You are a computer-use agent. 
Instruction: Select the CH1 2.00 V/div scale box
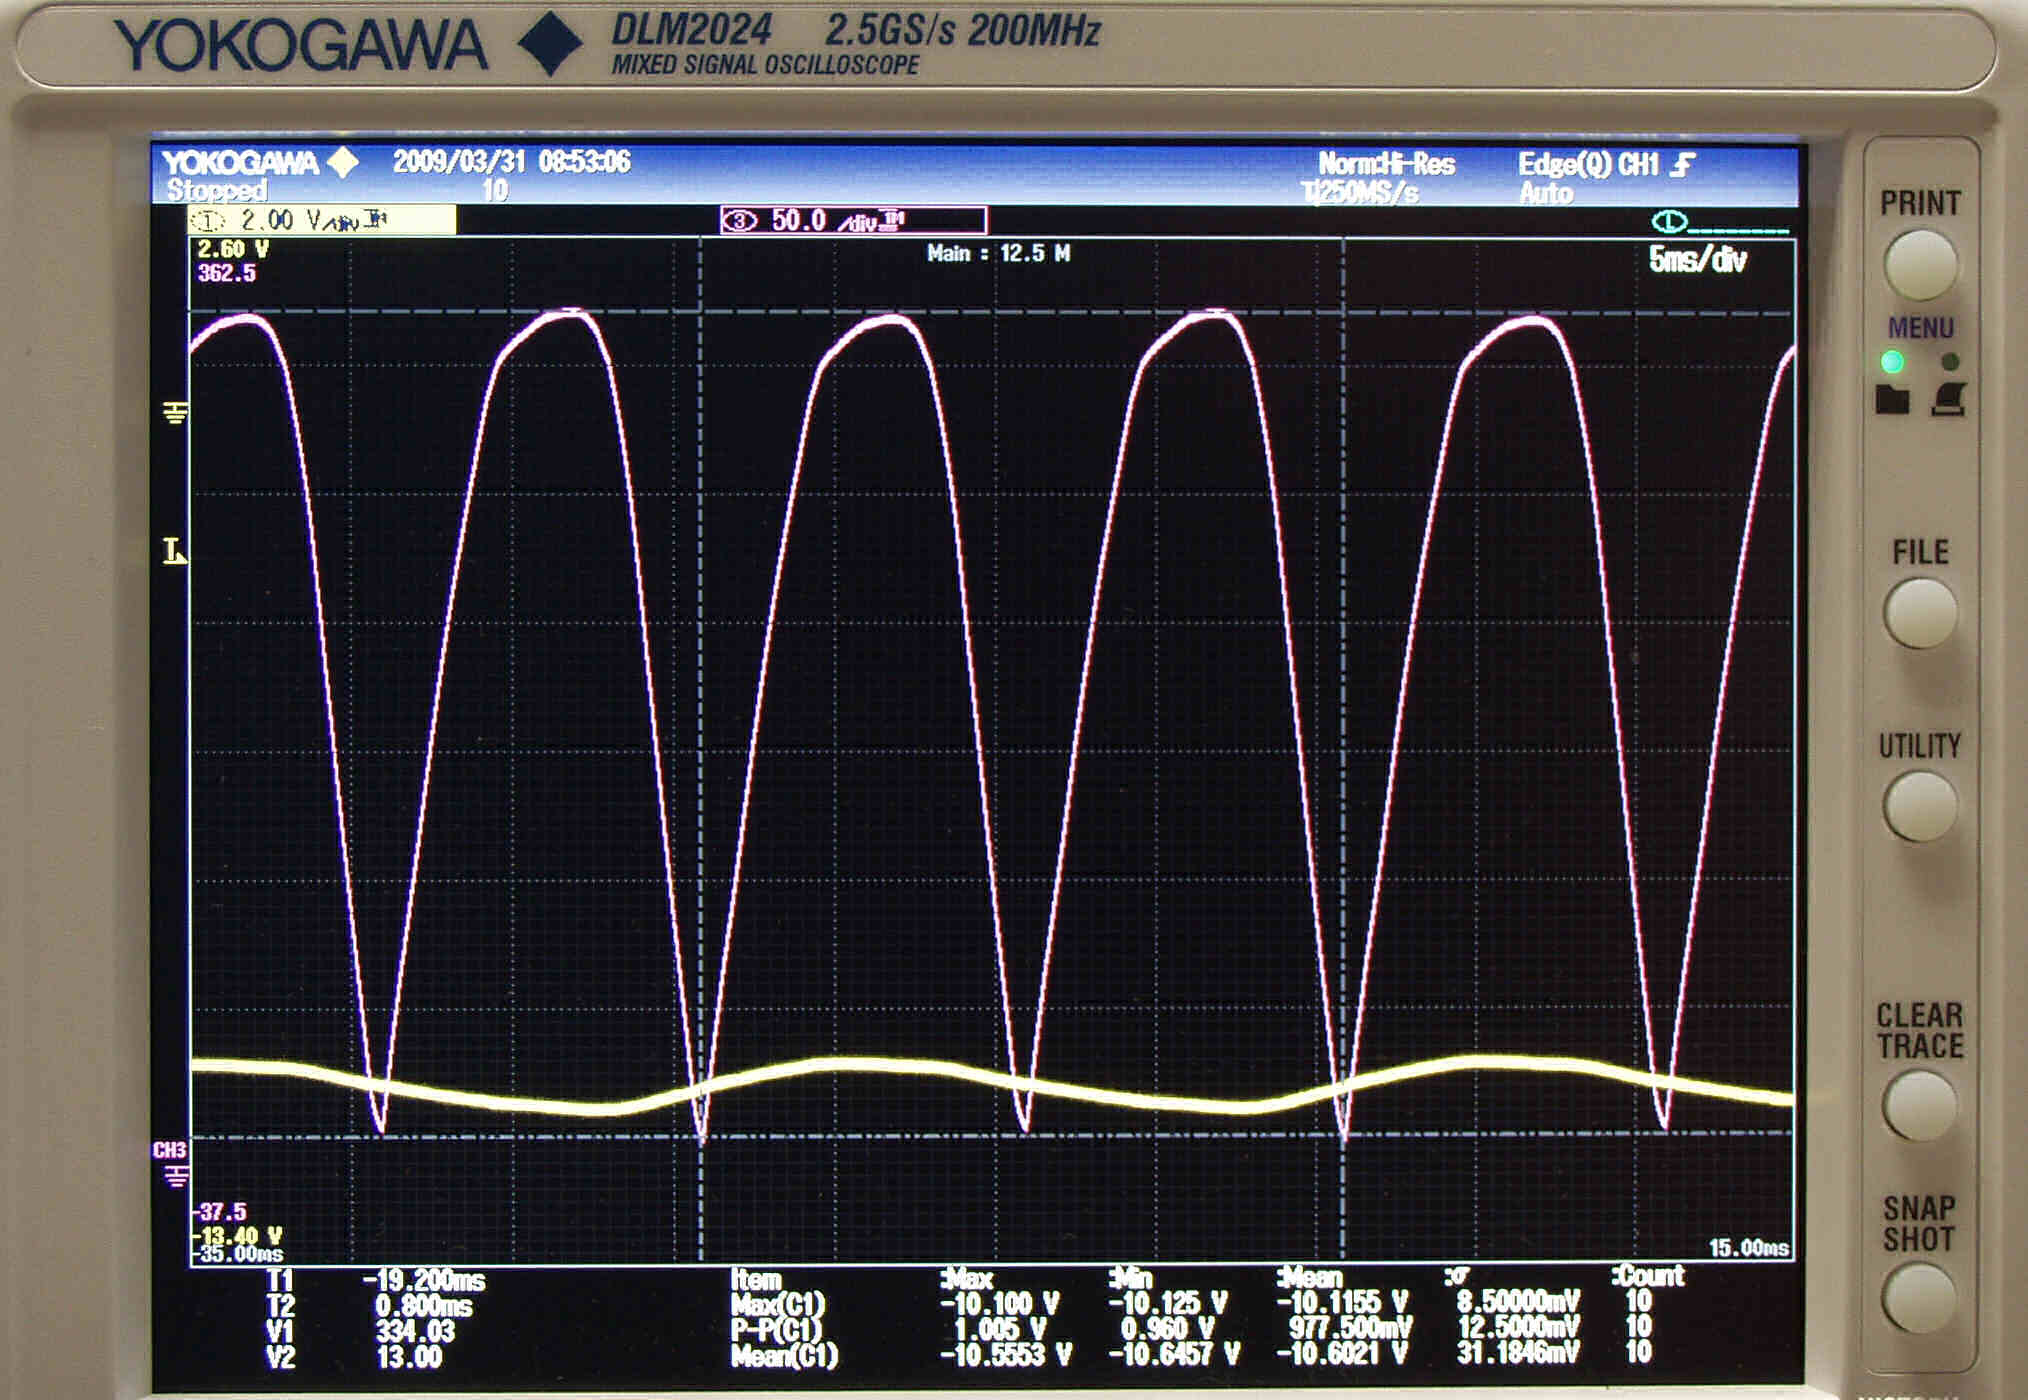[322, 220]
